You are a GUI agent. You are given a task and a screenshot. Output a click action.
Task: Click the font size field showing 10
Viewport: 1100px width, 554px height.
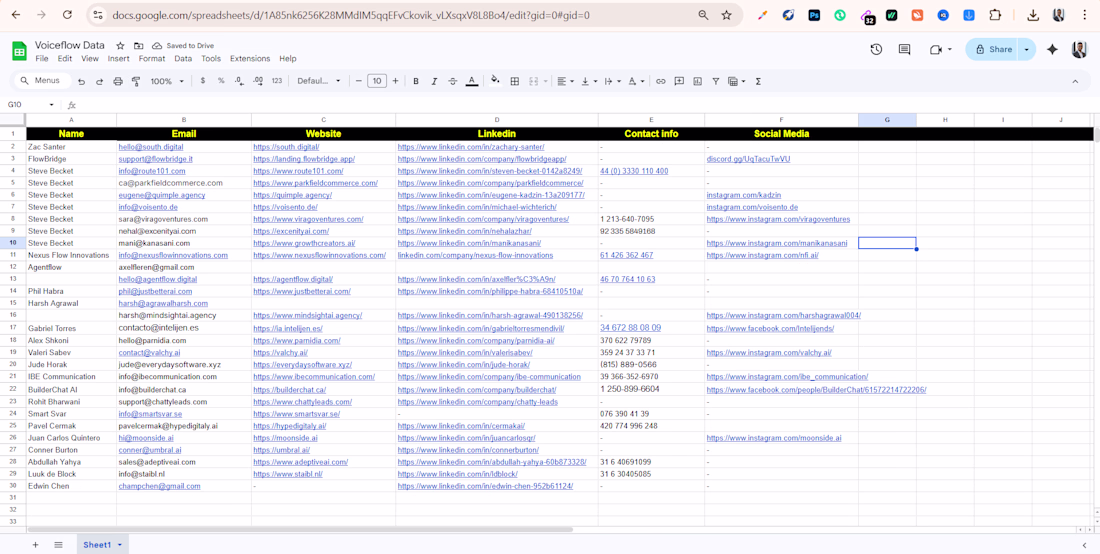point(377,81)
